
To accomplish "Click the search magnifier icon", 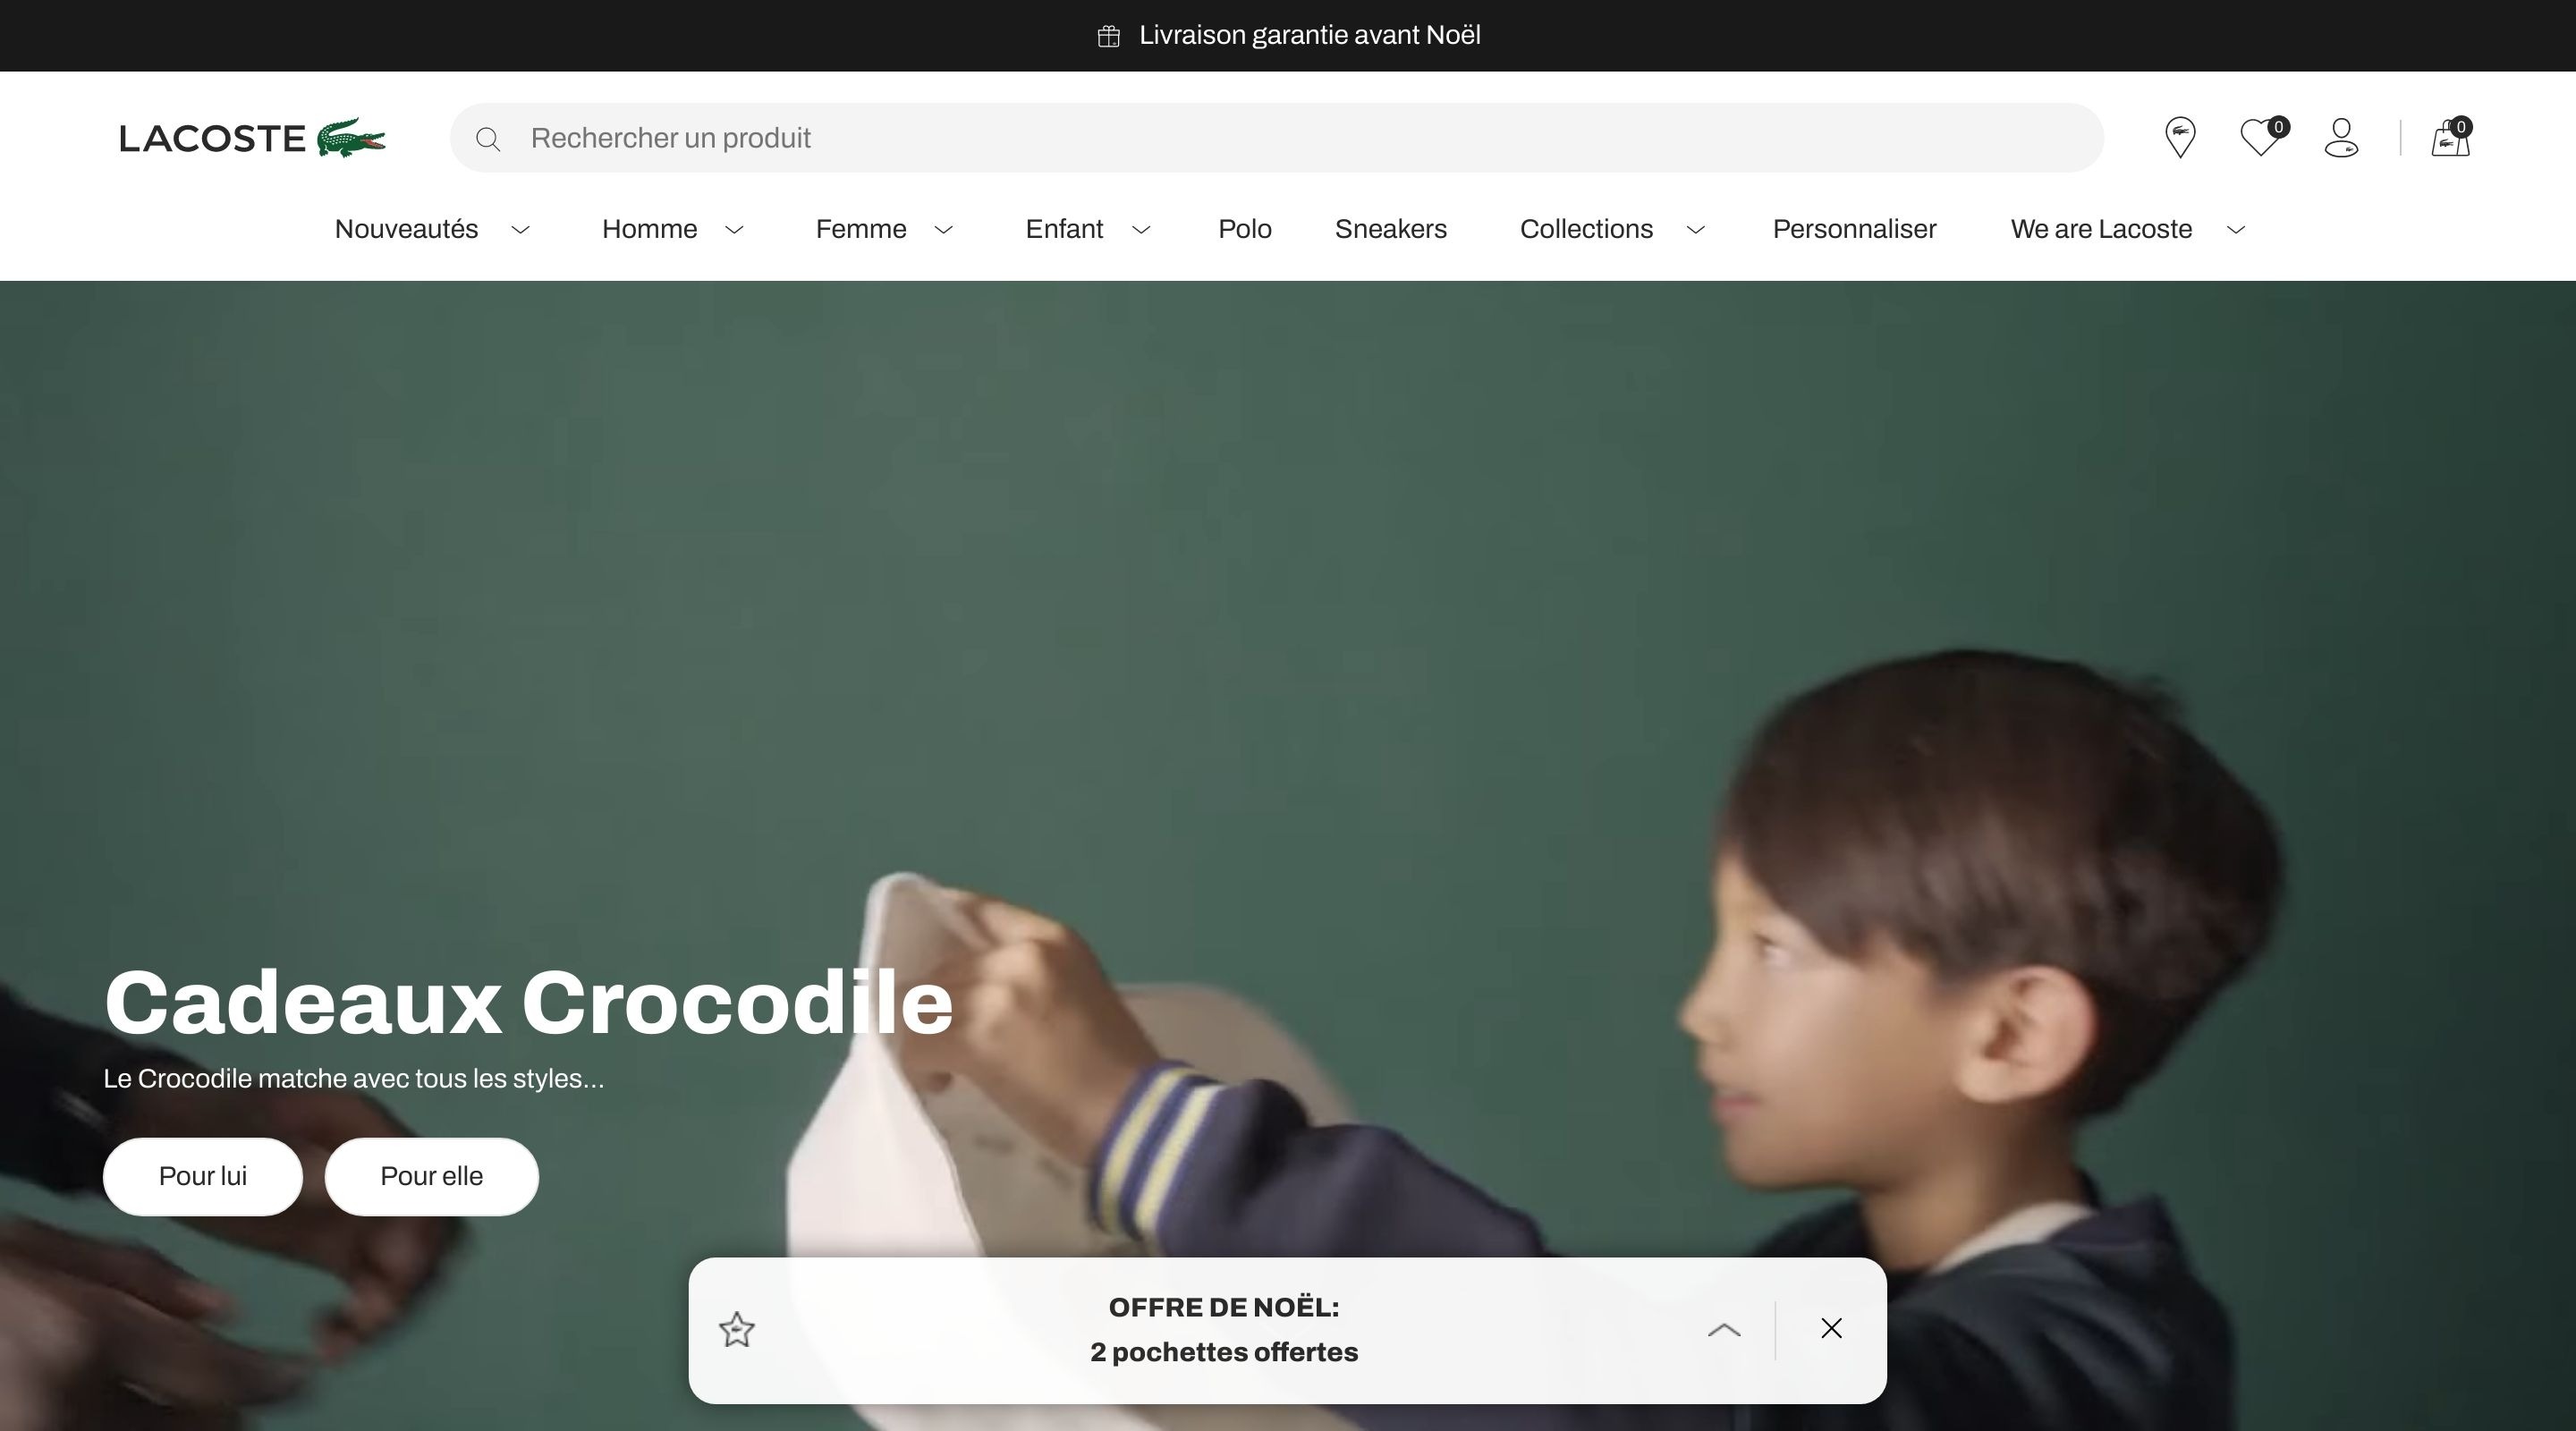I will pos(488,139).
